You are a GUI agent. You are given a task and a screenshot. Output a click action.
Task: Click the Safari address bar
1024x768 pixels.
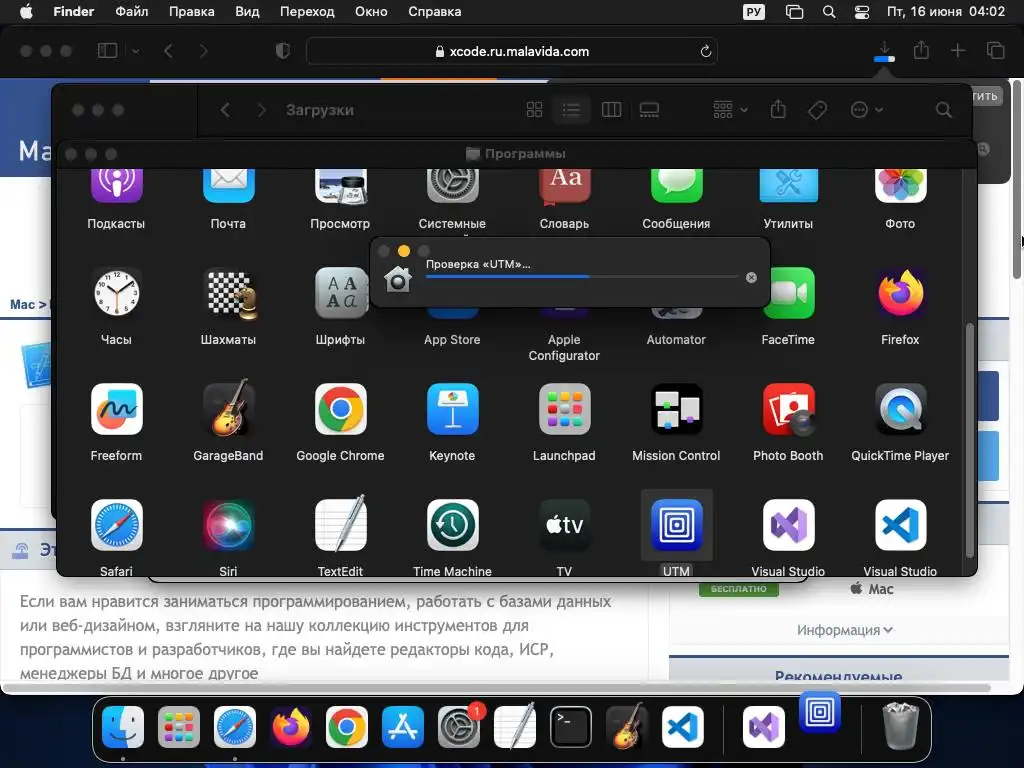pyautogui.click(x=512, y=51)
